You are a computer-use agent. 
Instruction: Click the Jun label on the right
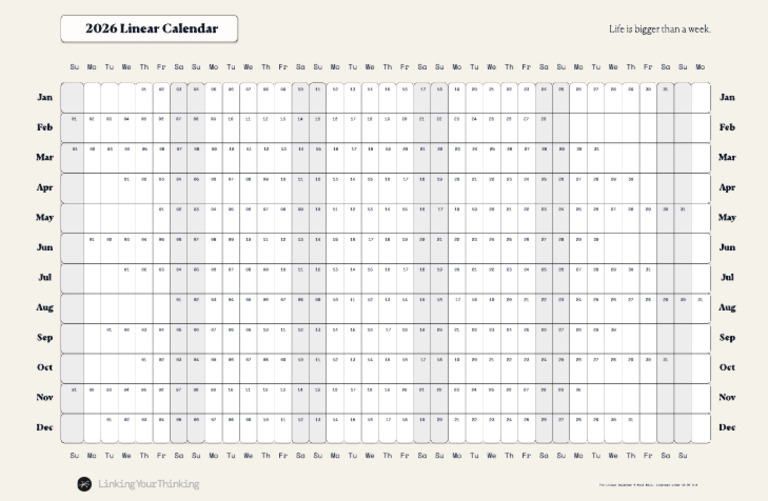coord(727,248)
